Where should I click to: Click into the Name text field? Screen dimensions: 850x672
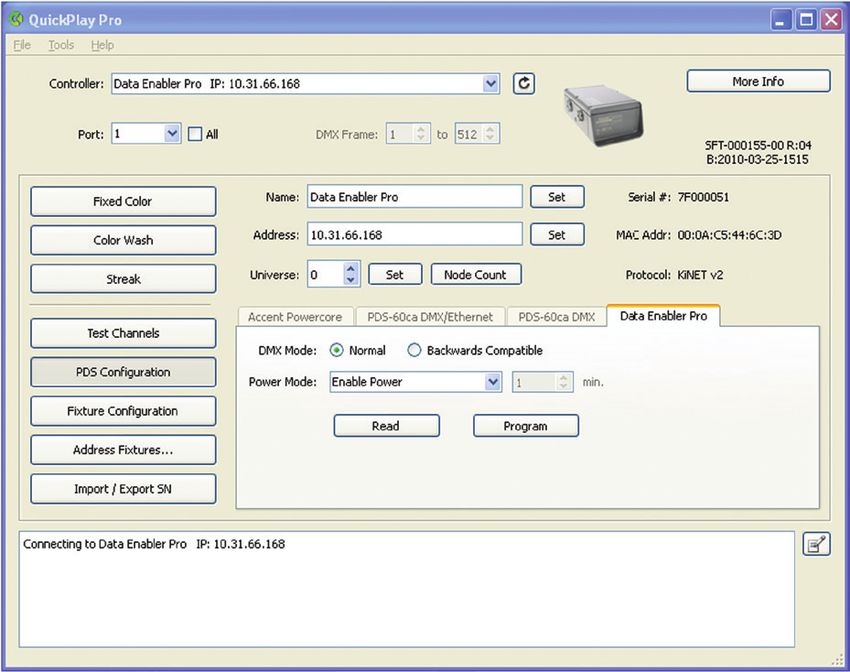[415, 197]
